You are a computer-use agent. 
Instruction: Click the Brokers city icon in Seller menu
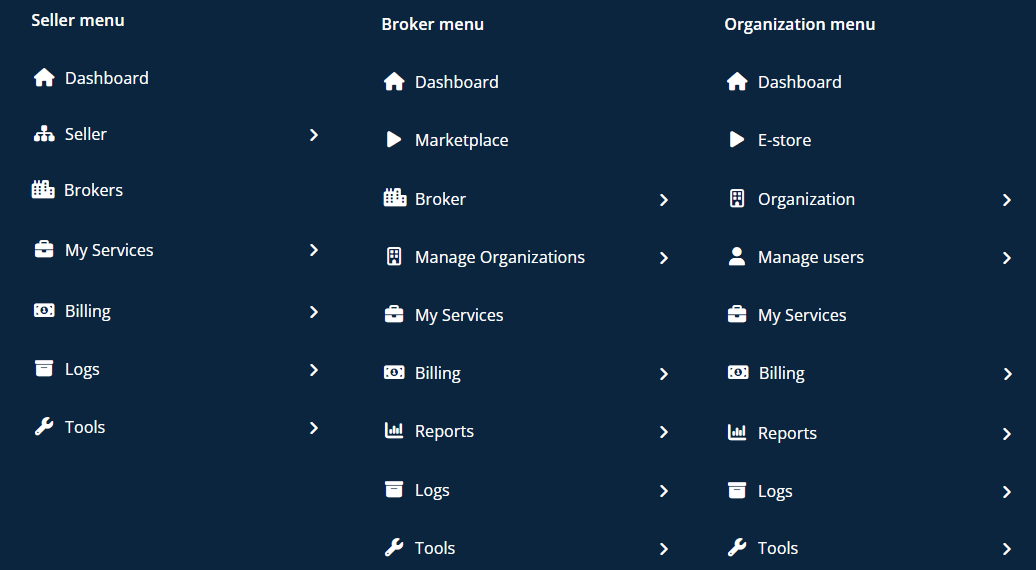pos(43,190)
